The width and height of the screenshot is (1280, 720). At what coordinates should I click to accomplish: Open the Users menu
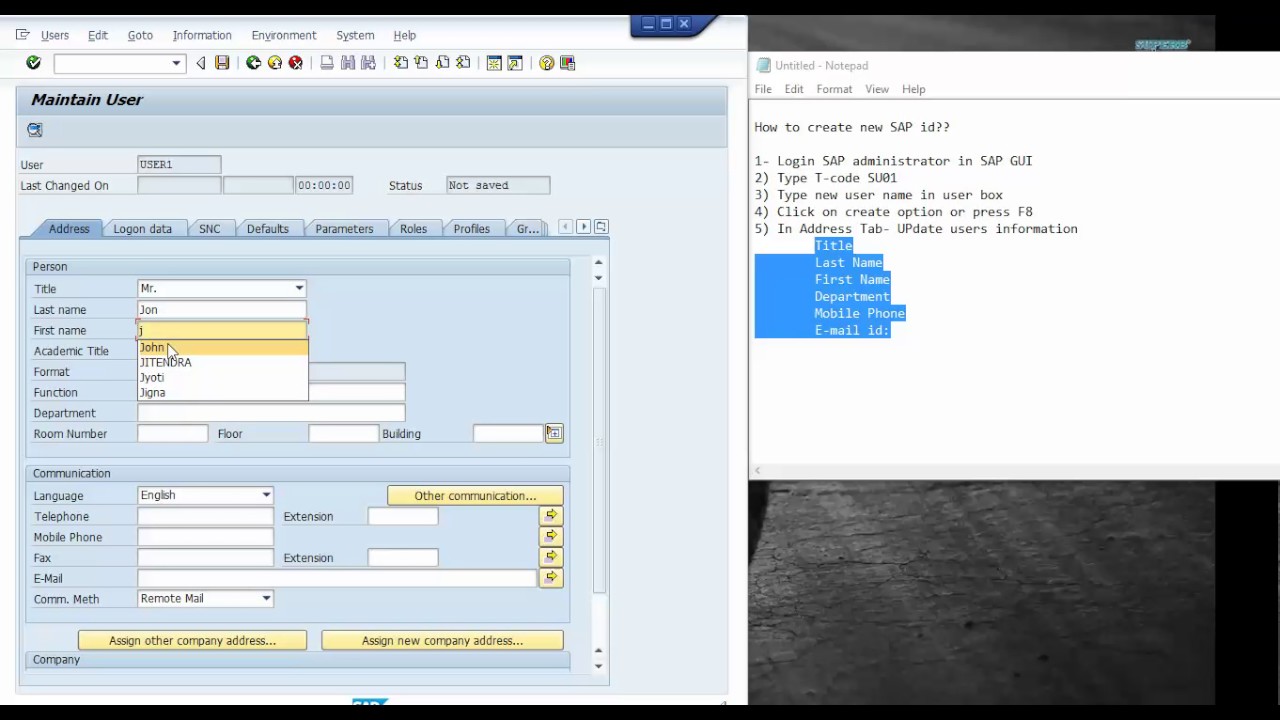point(55,35)
